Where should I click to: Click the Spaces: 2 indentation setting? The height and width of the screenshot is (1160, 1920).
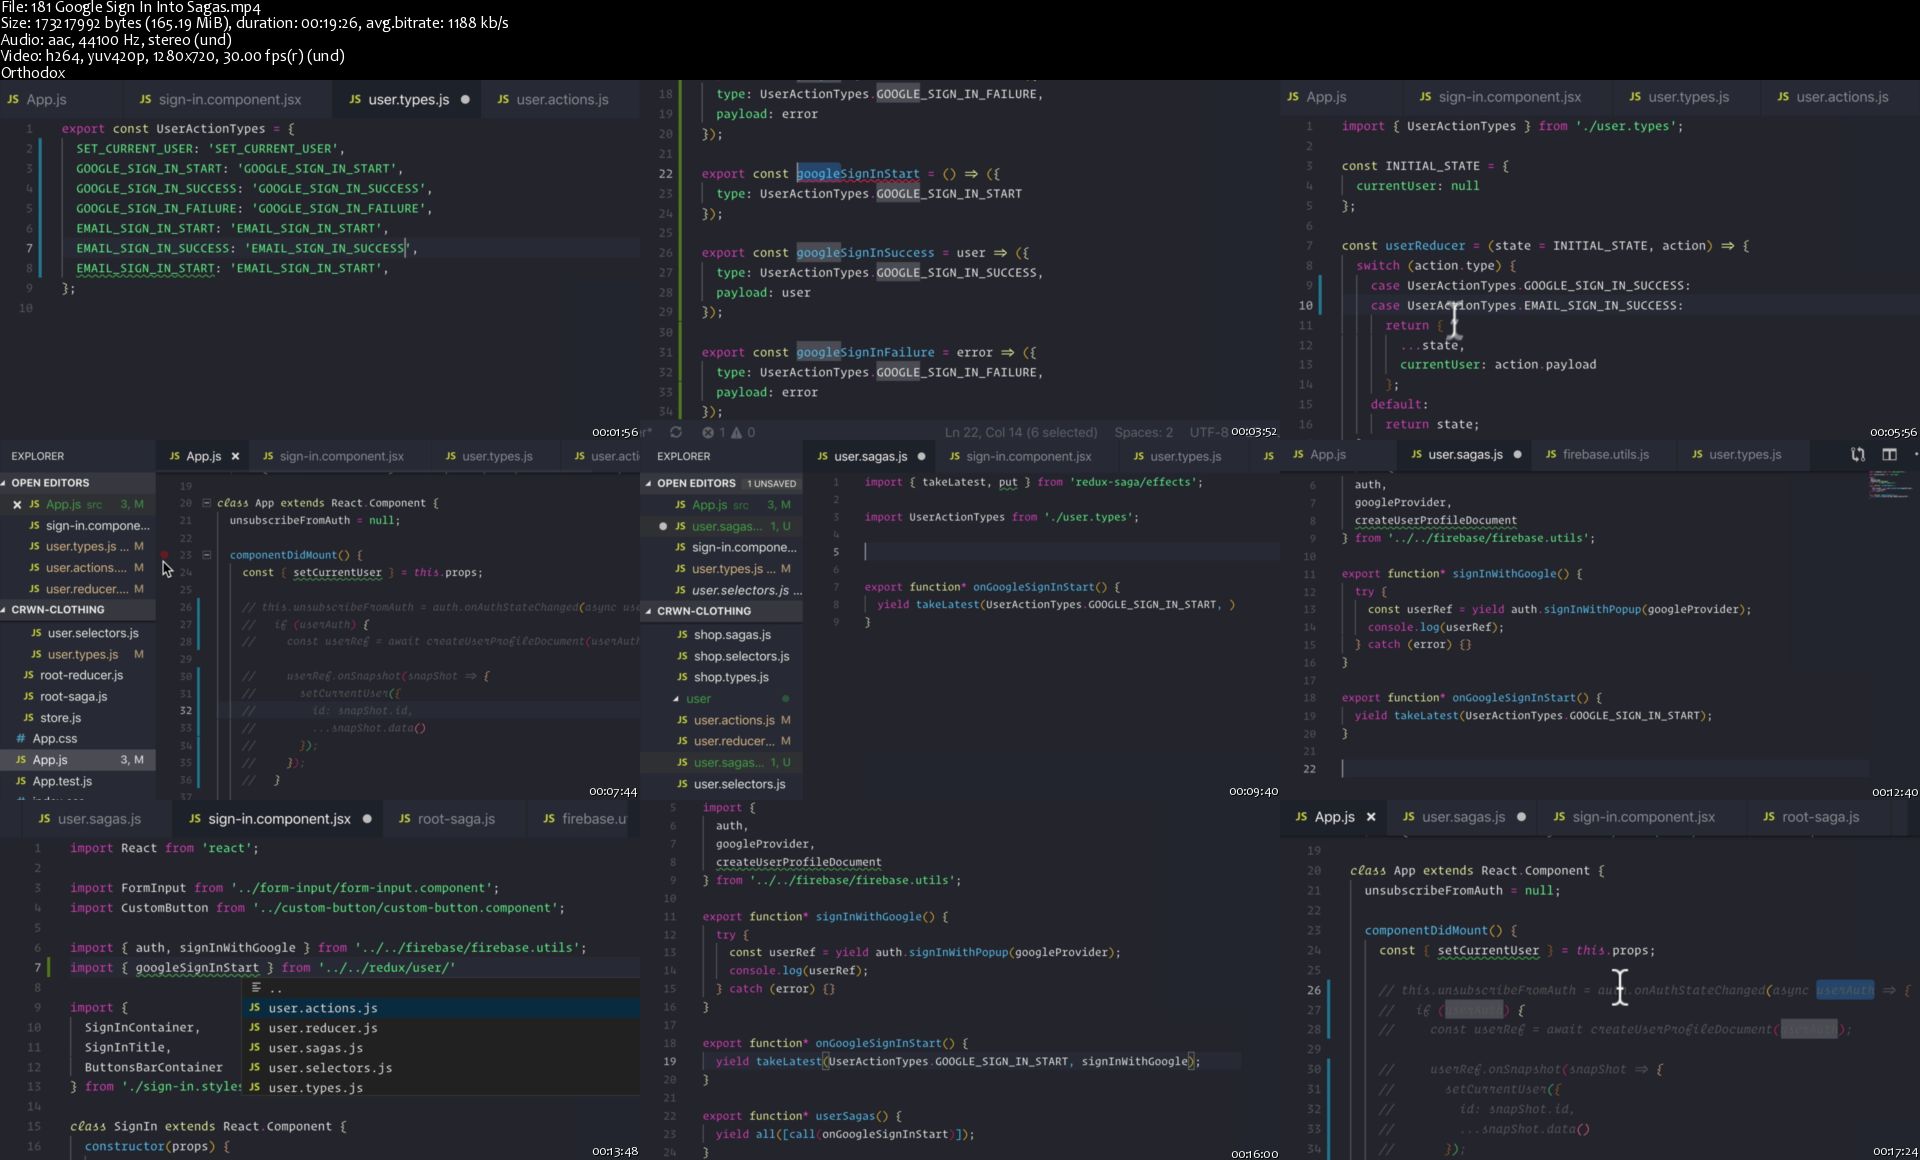[1143, 432]
